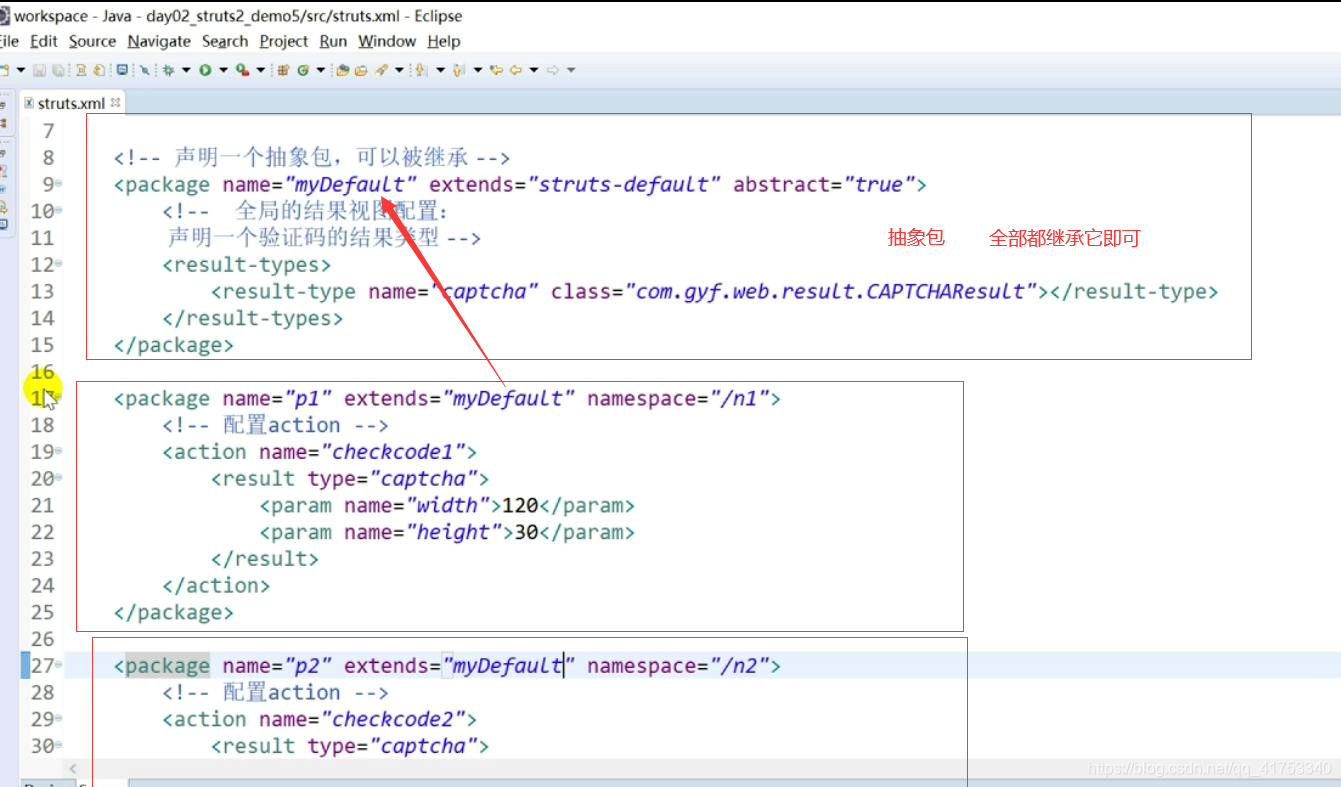Viewport: 1341px width, 787px height.
Task: Click the New Java Class icon
Action: pyautogui.click(x=303, y=70)
